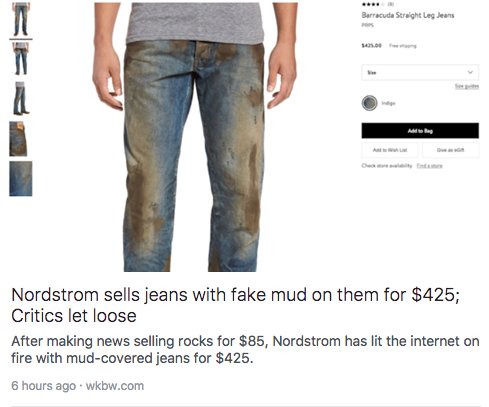The image size is (489, 407).
Task: Open the Nordstrom fake mud jeans headline
Action: 235,305
